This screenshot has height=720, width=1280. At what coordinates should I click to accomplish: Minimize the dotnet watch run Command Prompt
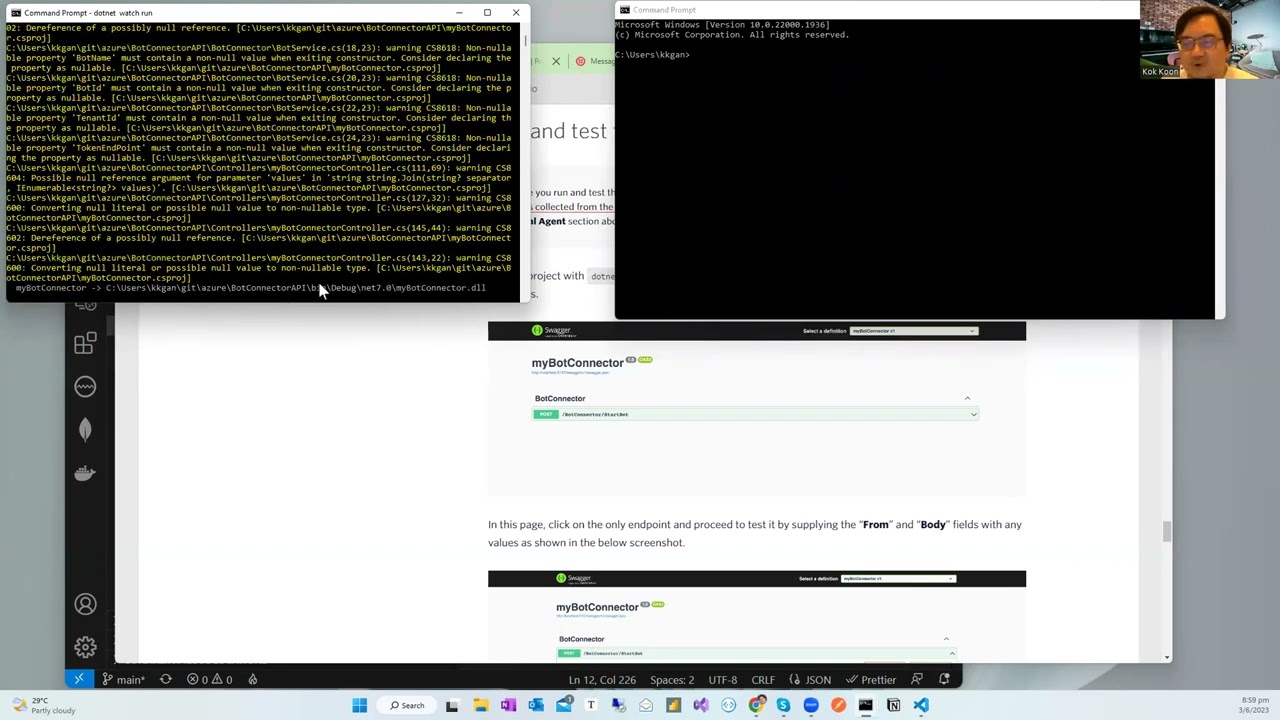pos(459,13)
